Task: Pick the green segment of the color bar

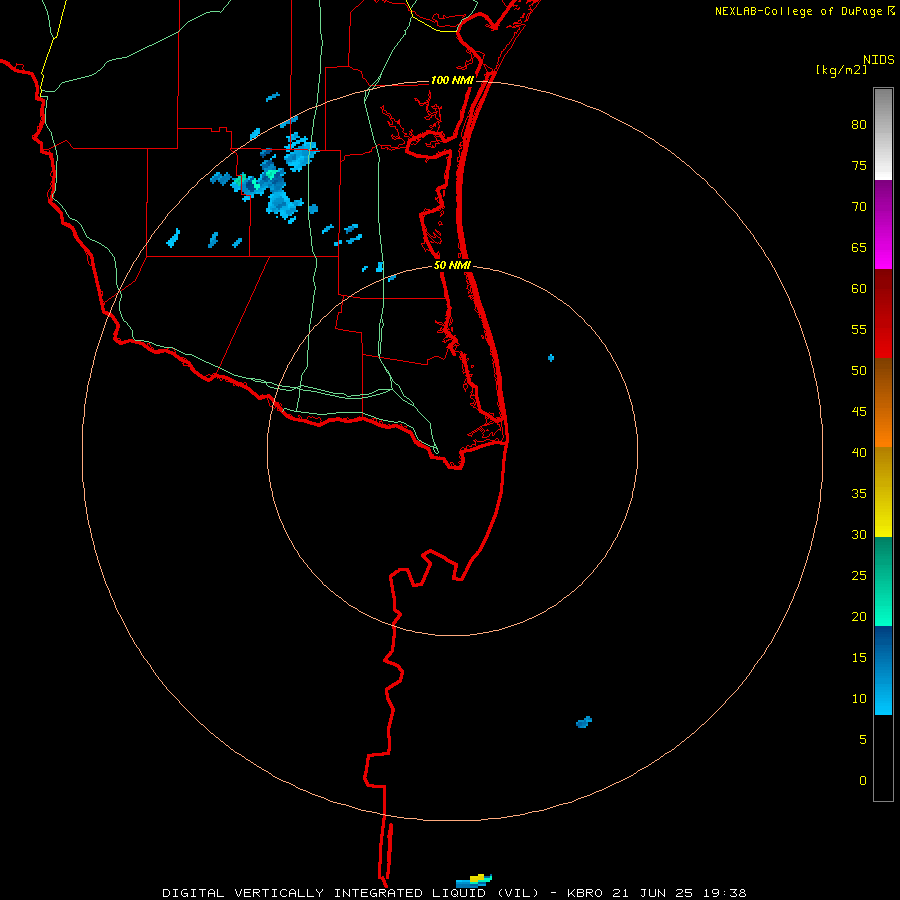Action: click(x=883, y=581)
